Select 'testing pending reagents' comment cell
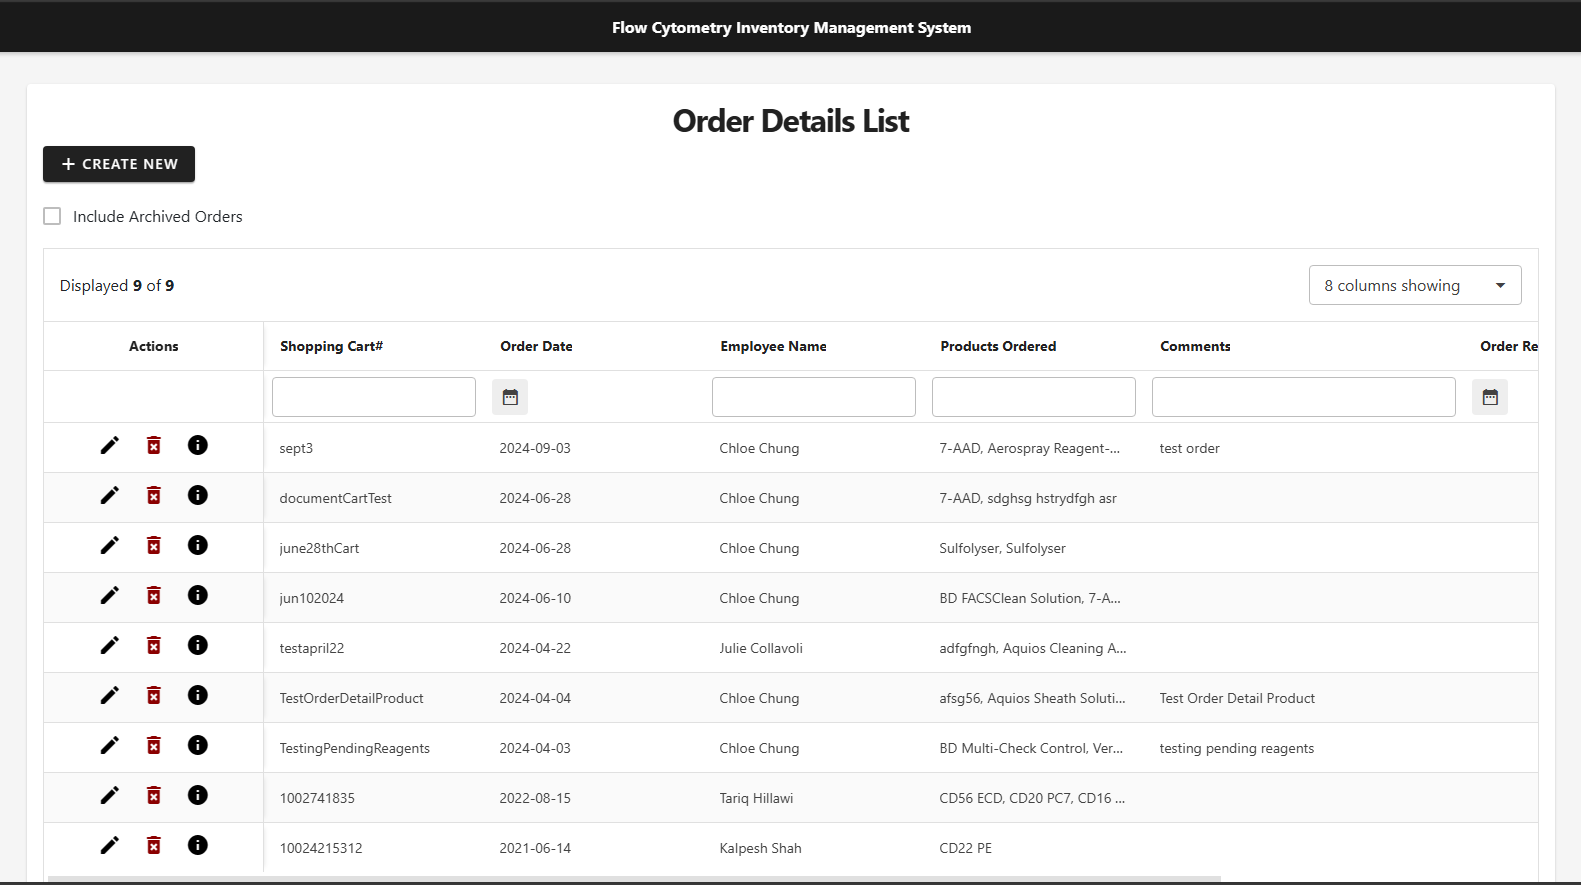 click(x=1236, y=748)
